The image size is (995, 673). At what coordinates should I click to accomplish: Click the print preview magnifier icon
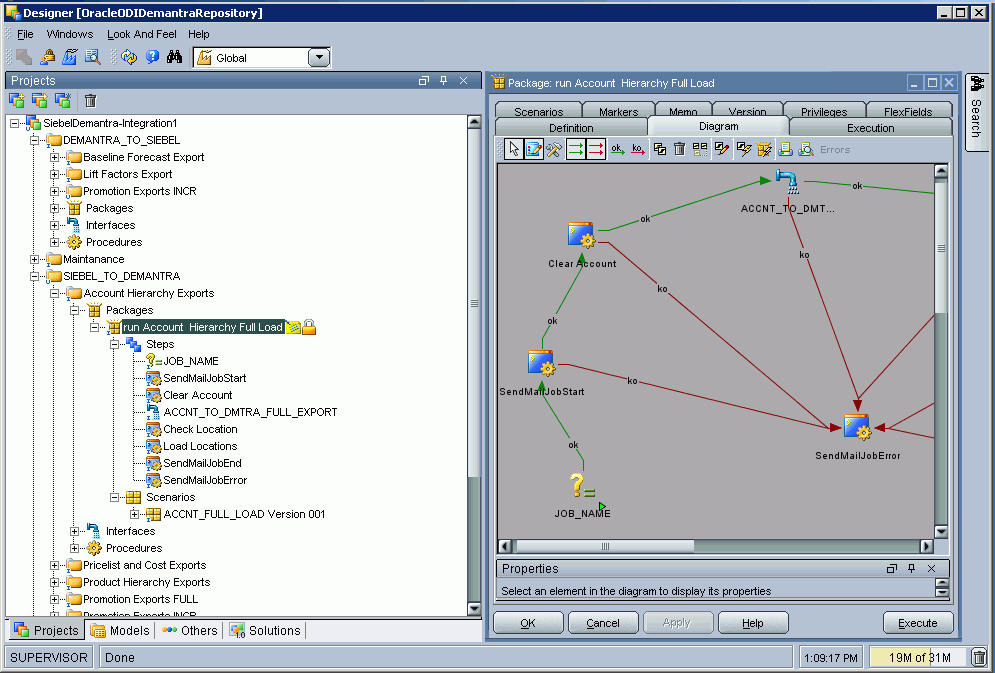click(806, 150)
